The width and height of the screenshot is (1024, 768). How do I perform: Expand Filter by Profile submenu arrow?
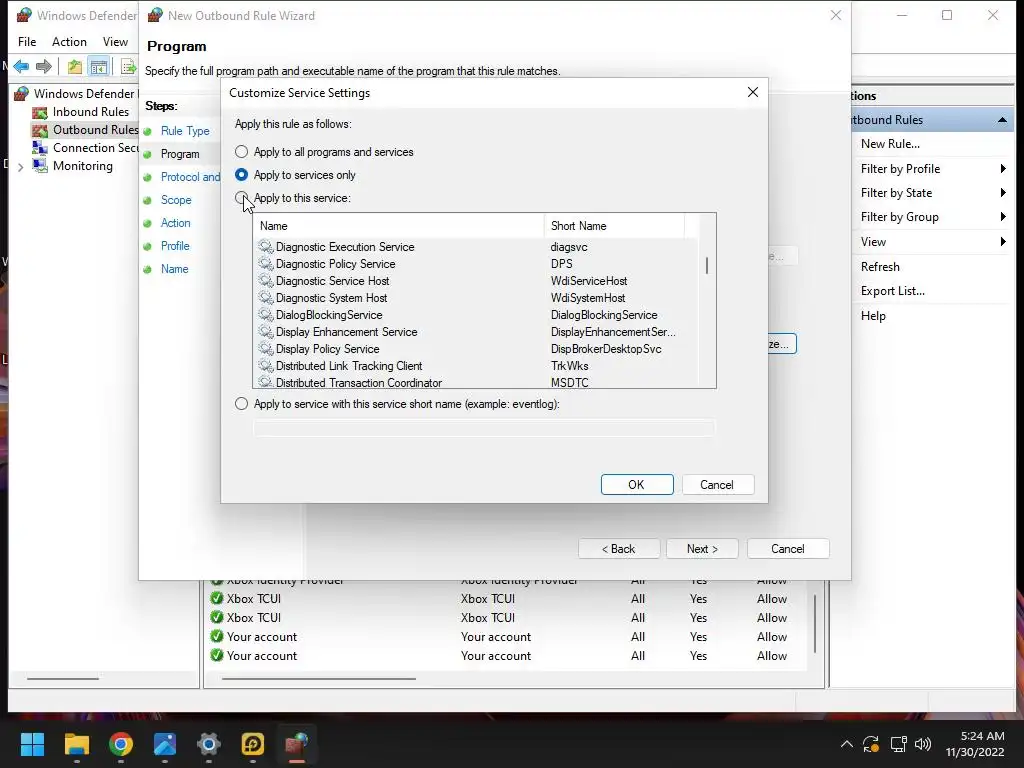(1003, 168)
